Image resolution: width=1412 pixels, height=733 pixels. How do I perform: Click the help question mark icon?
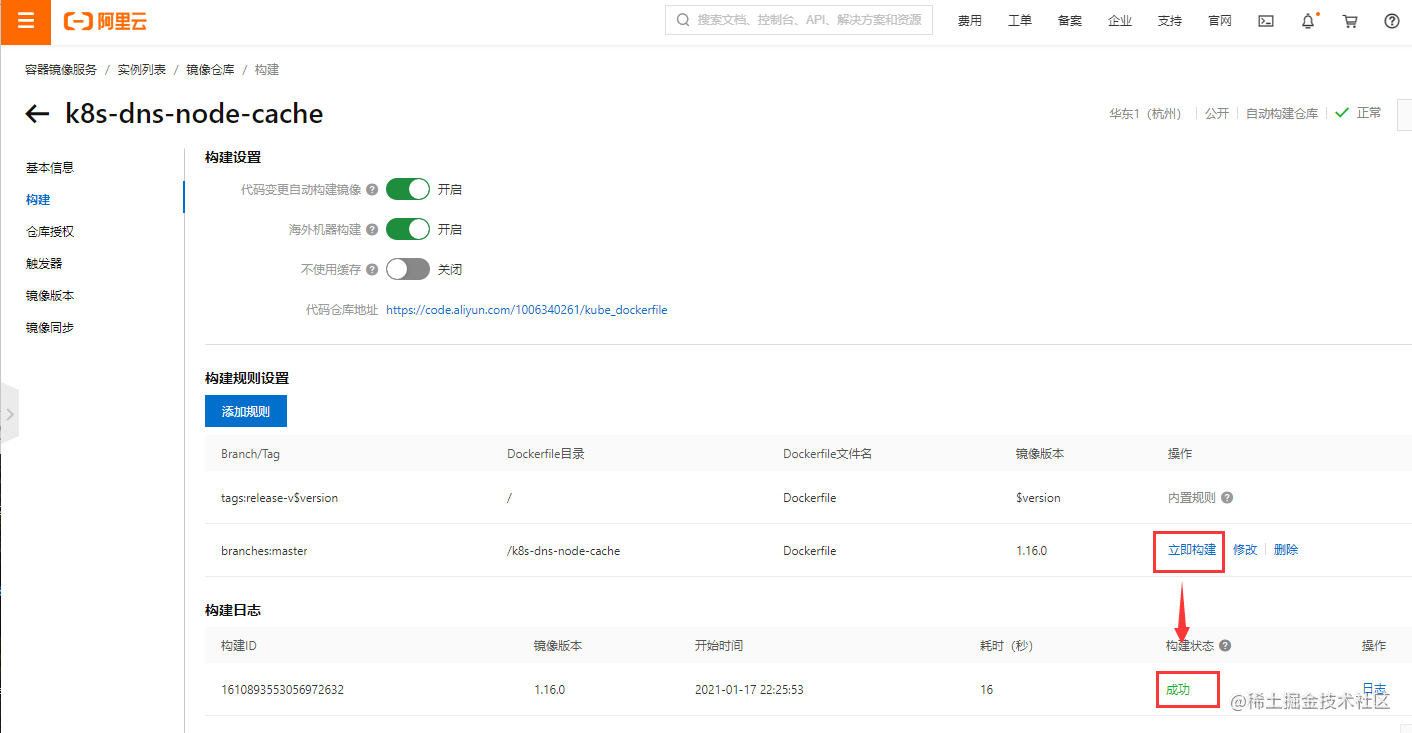point(1392,21)
